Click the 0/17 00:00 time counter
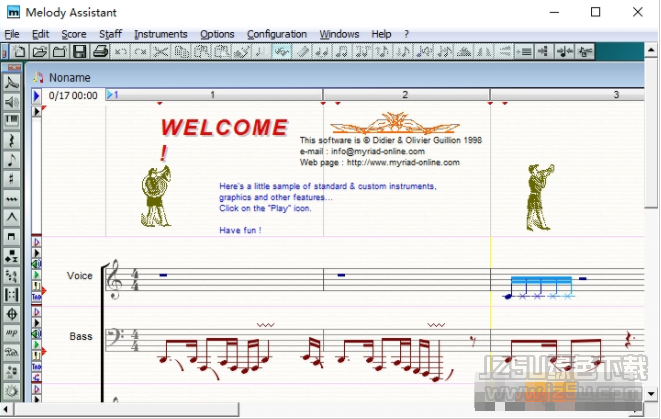661x419 pixels. [x=73, y=96]
